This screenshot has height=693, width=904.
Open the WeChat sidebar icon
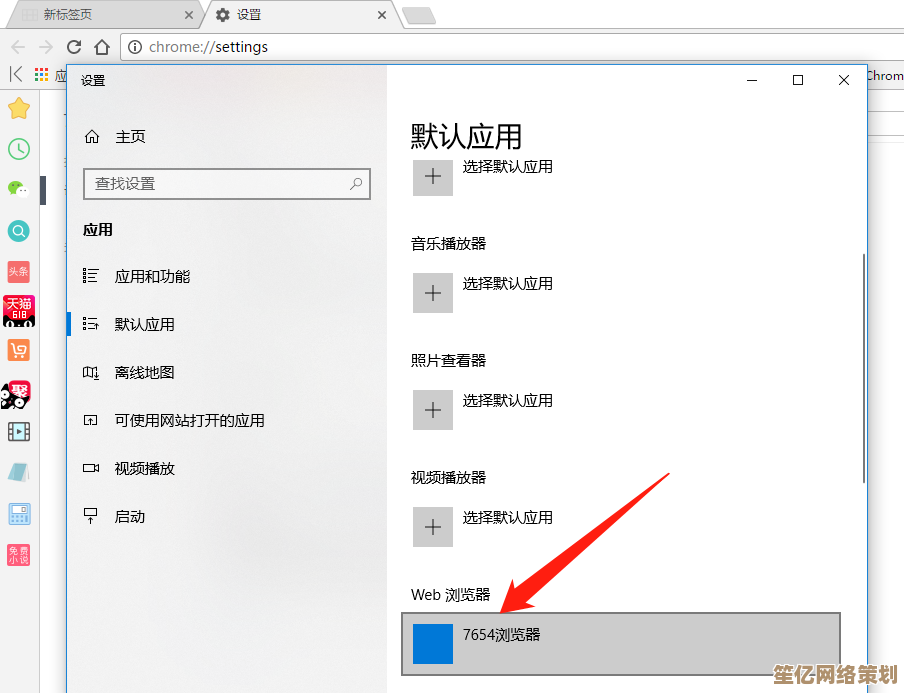[18, 189]
